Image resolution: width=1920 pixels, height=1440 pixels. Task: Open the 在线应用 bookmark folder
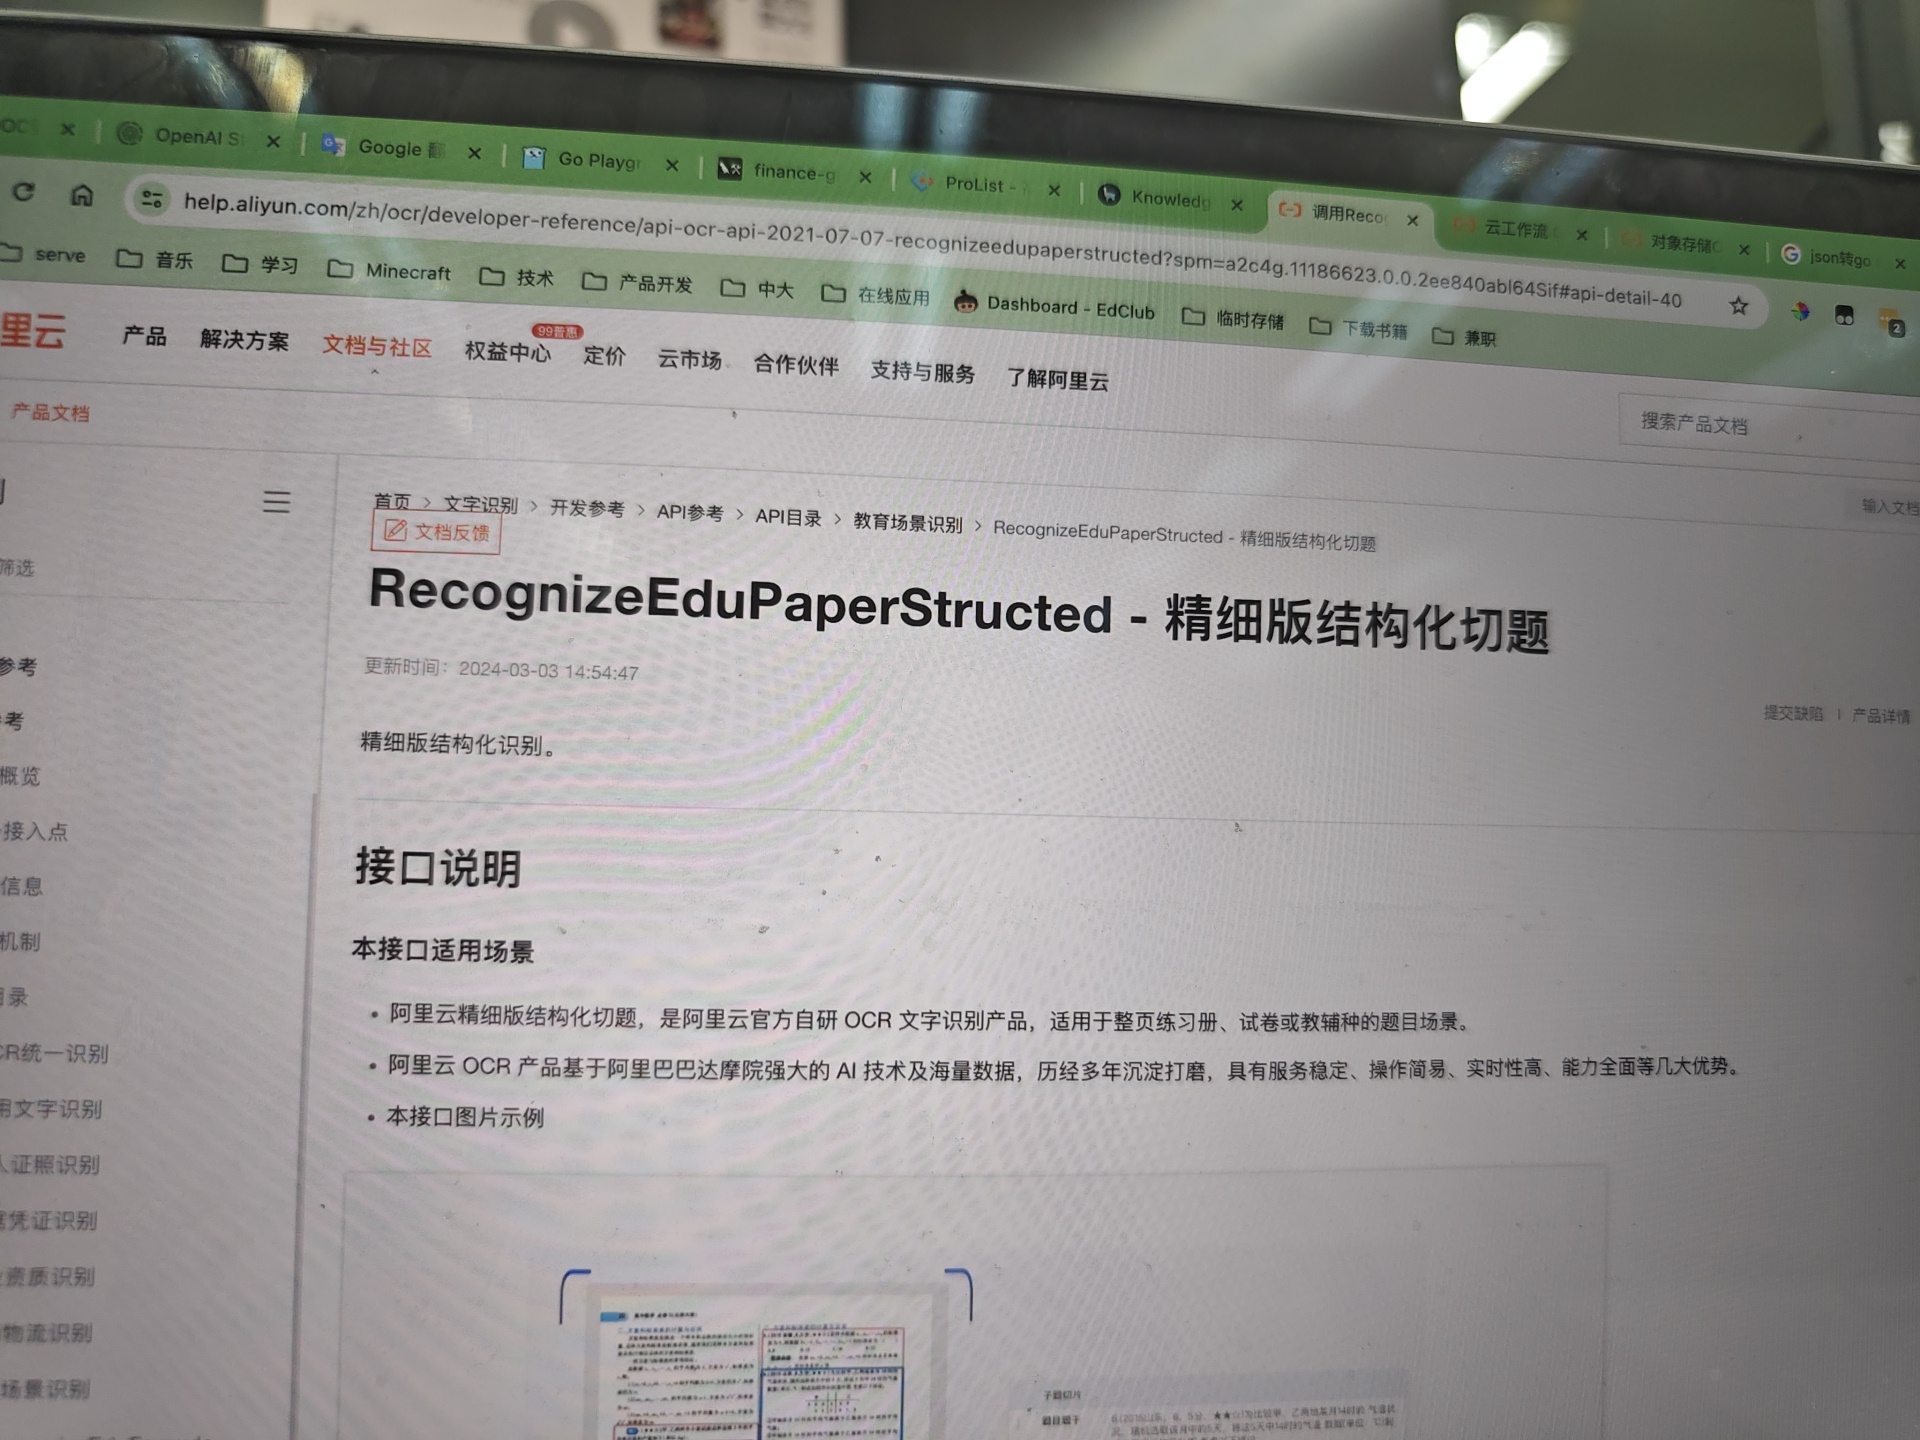(x=875, y=295)
